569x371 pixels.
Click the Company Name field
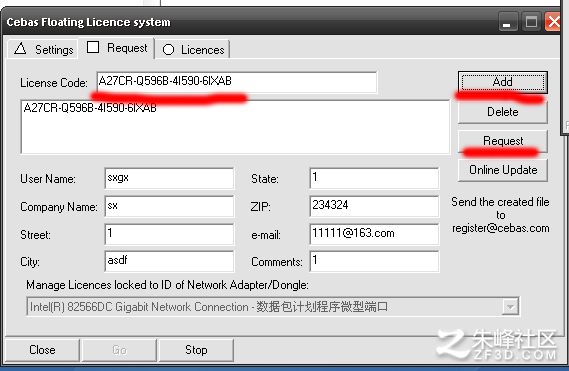point(169,206)
